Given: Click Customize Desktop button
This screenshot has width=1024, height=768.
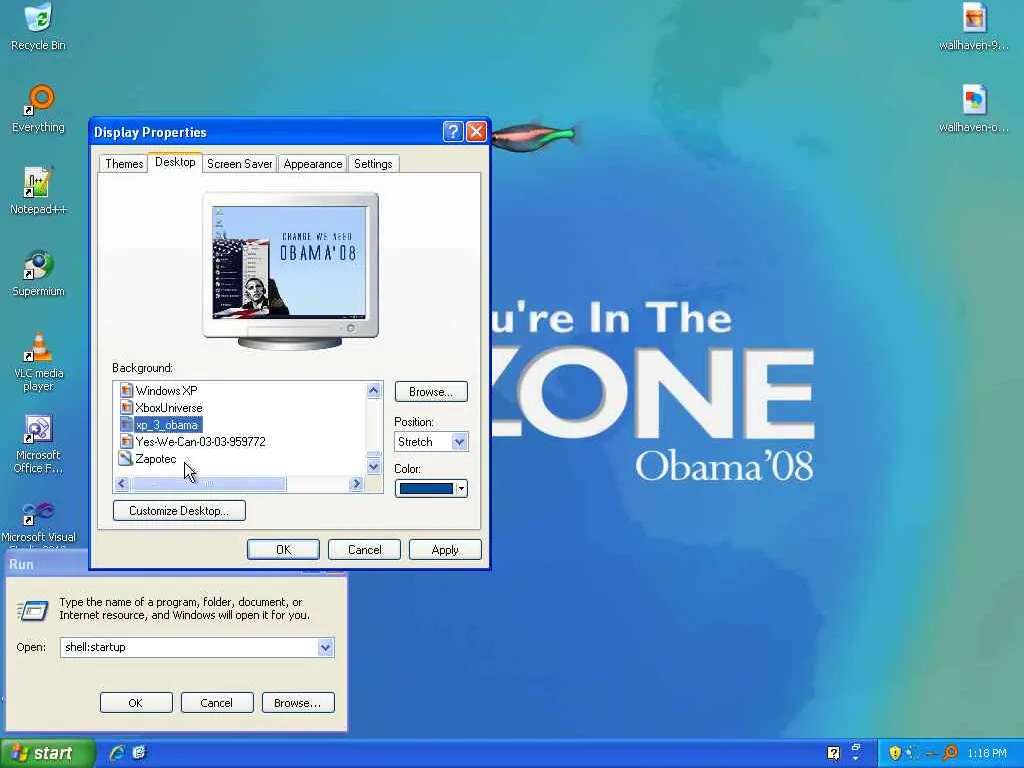Looking at the screenshot, I should coord(179,510).
